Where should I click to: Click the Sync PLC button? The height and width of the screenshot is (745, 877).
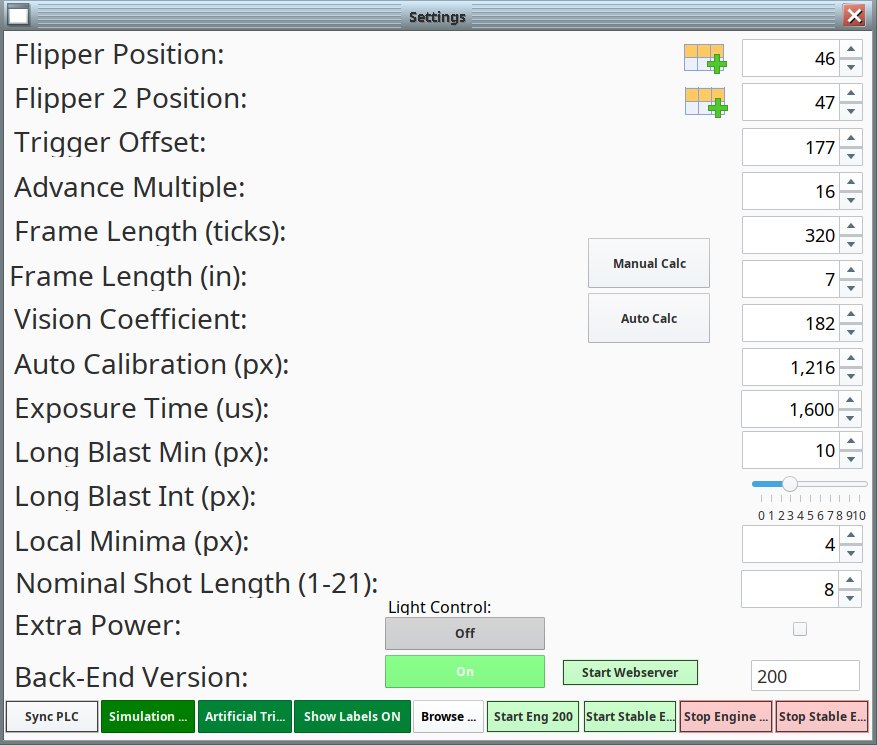click(x=52, y=716)
